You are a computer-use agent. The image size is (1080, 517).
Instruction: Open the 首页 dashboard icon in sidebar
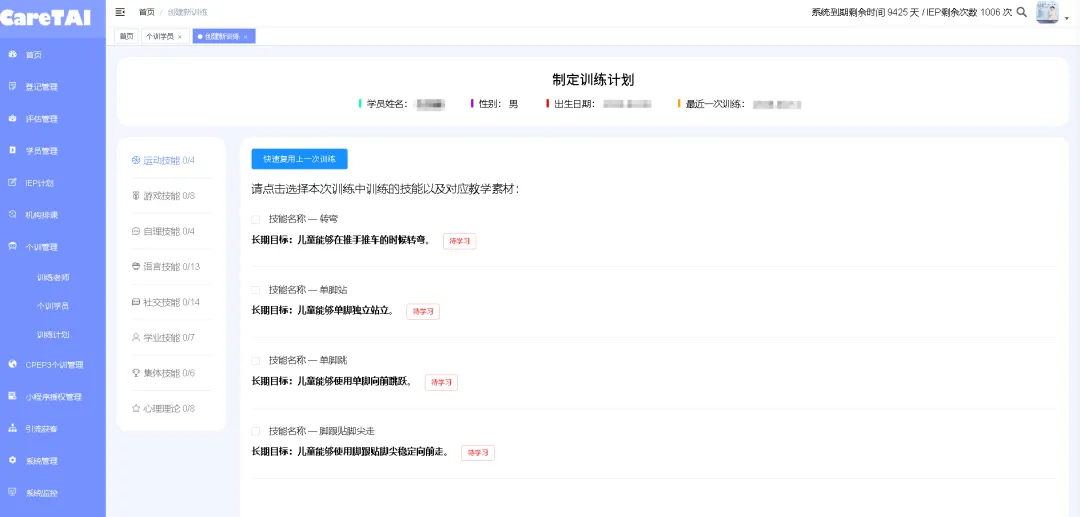(x=12, y=54)
